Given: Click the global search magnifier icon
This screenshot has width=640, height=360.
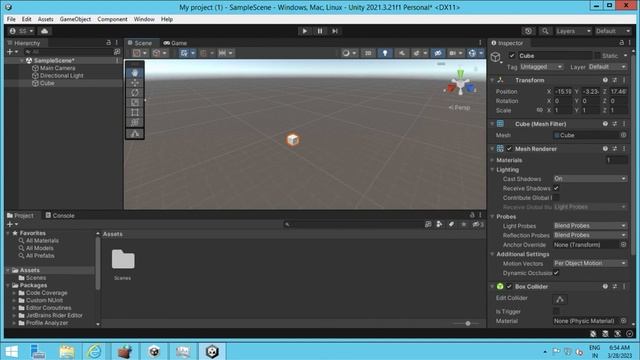Looking at the screenshot, I should coord(545,31).
